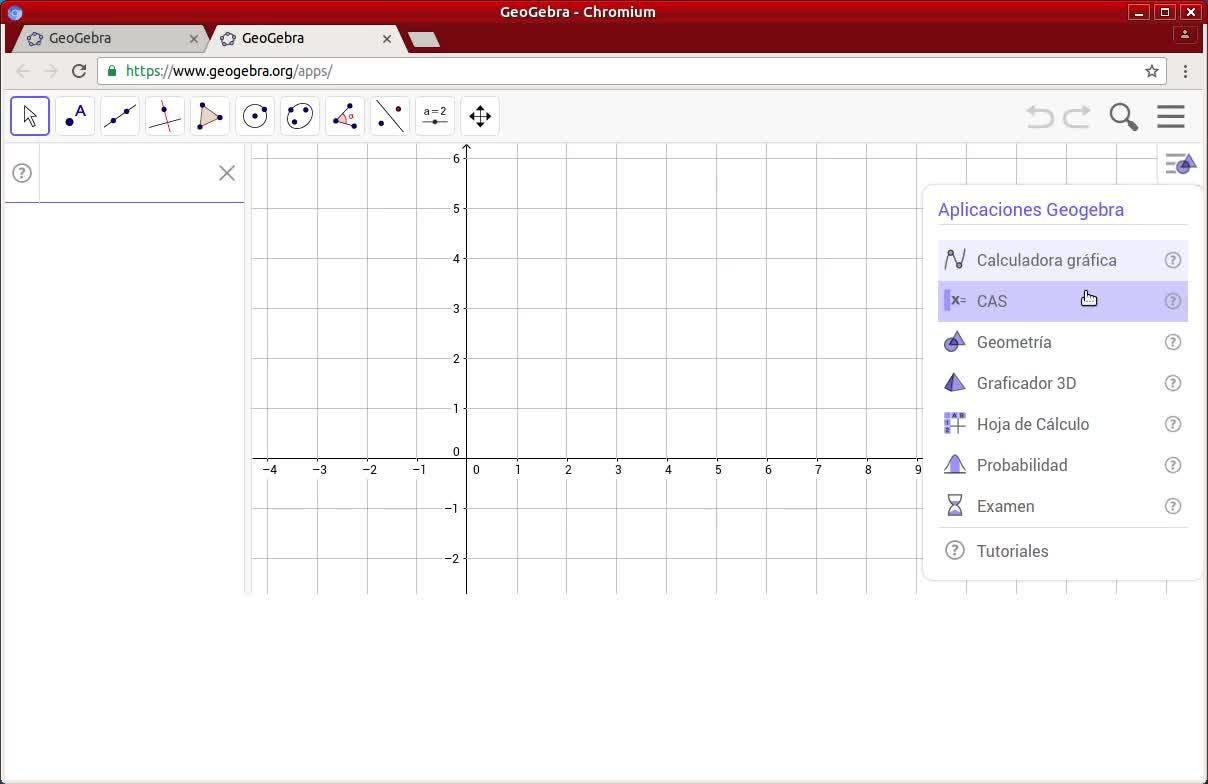Select the Angle tool
Viewport: 1208px width, 784px height.
tap(345, 116)
